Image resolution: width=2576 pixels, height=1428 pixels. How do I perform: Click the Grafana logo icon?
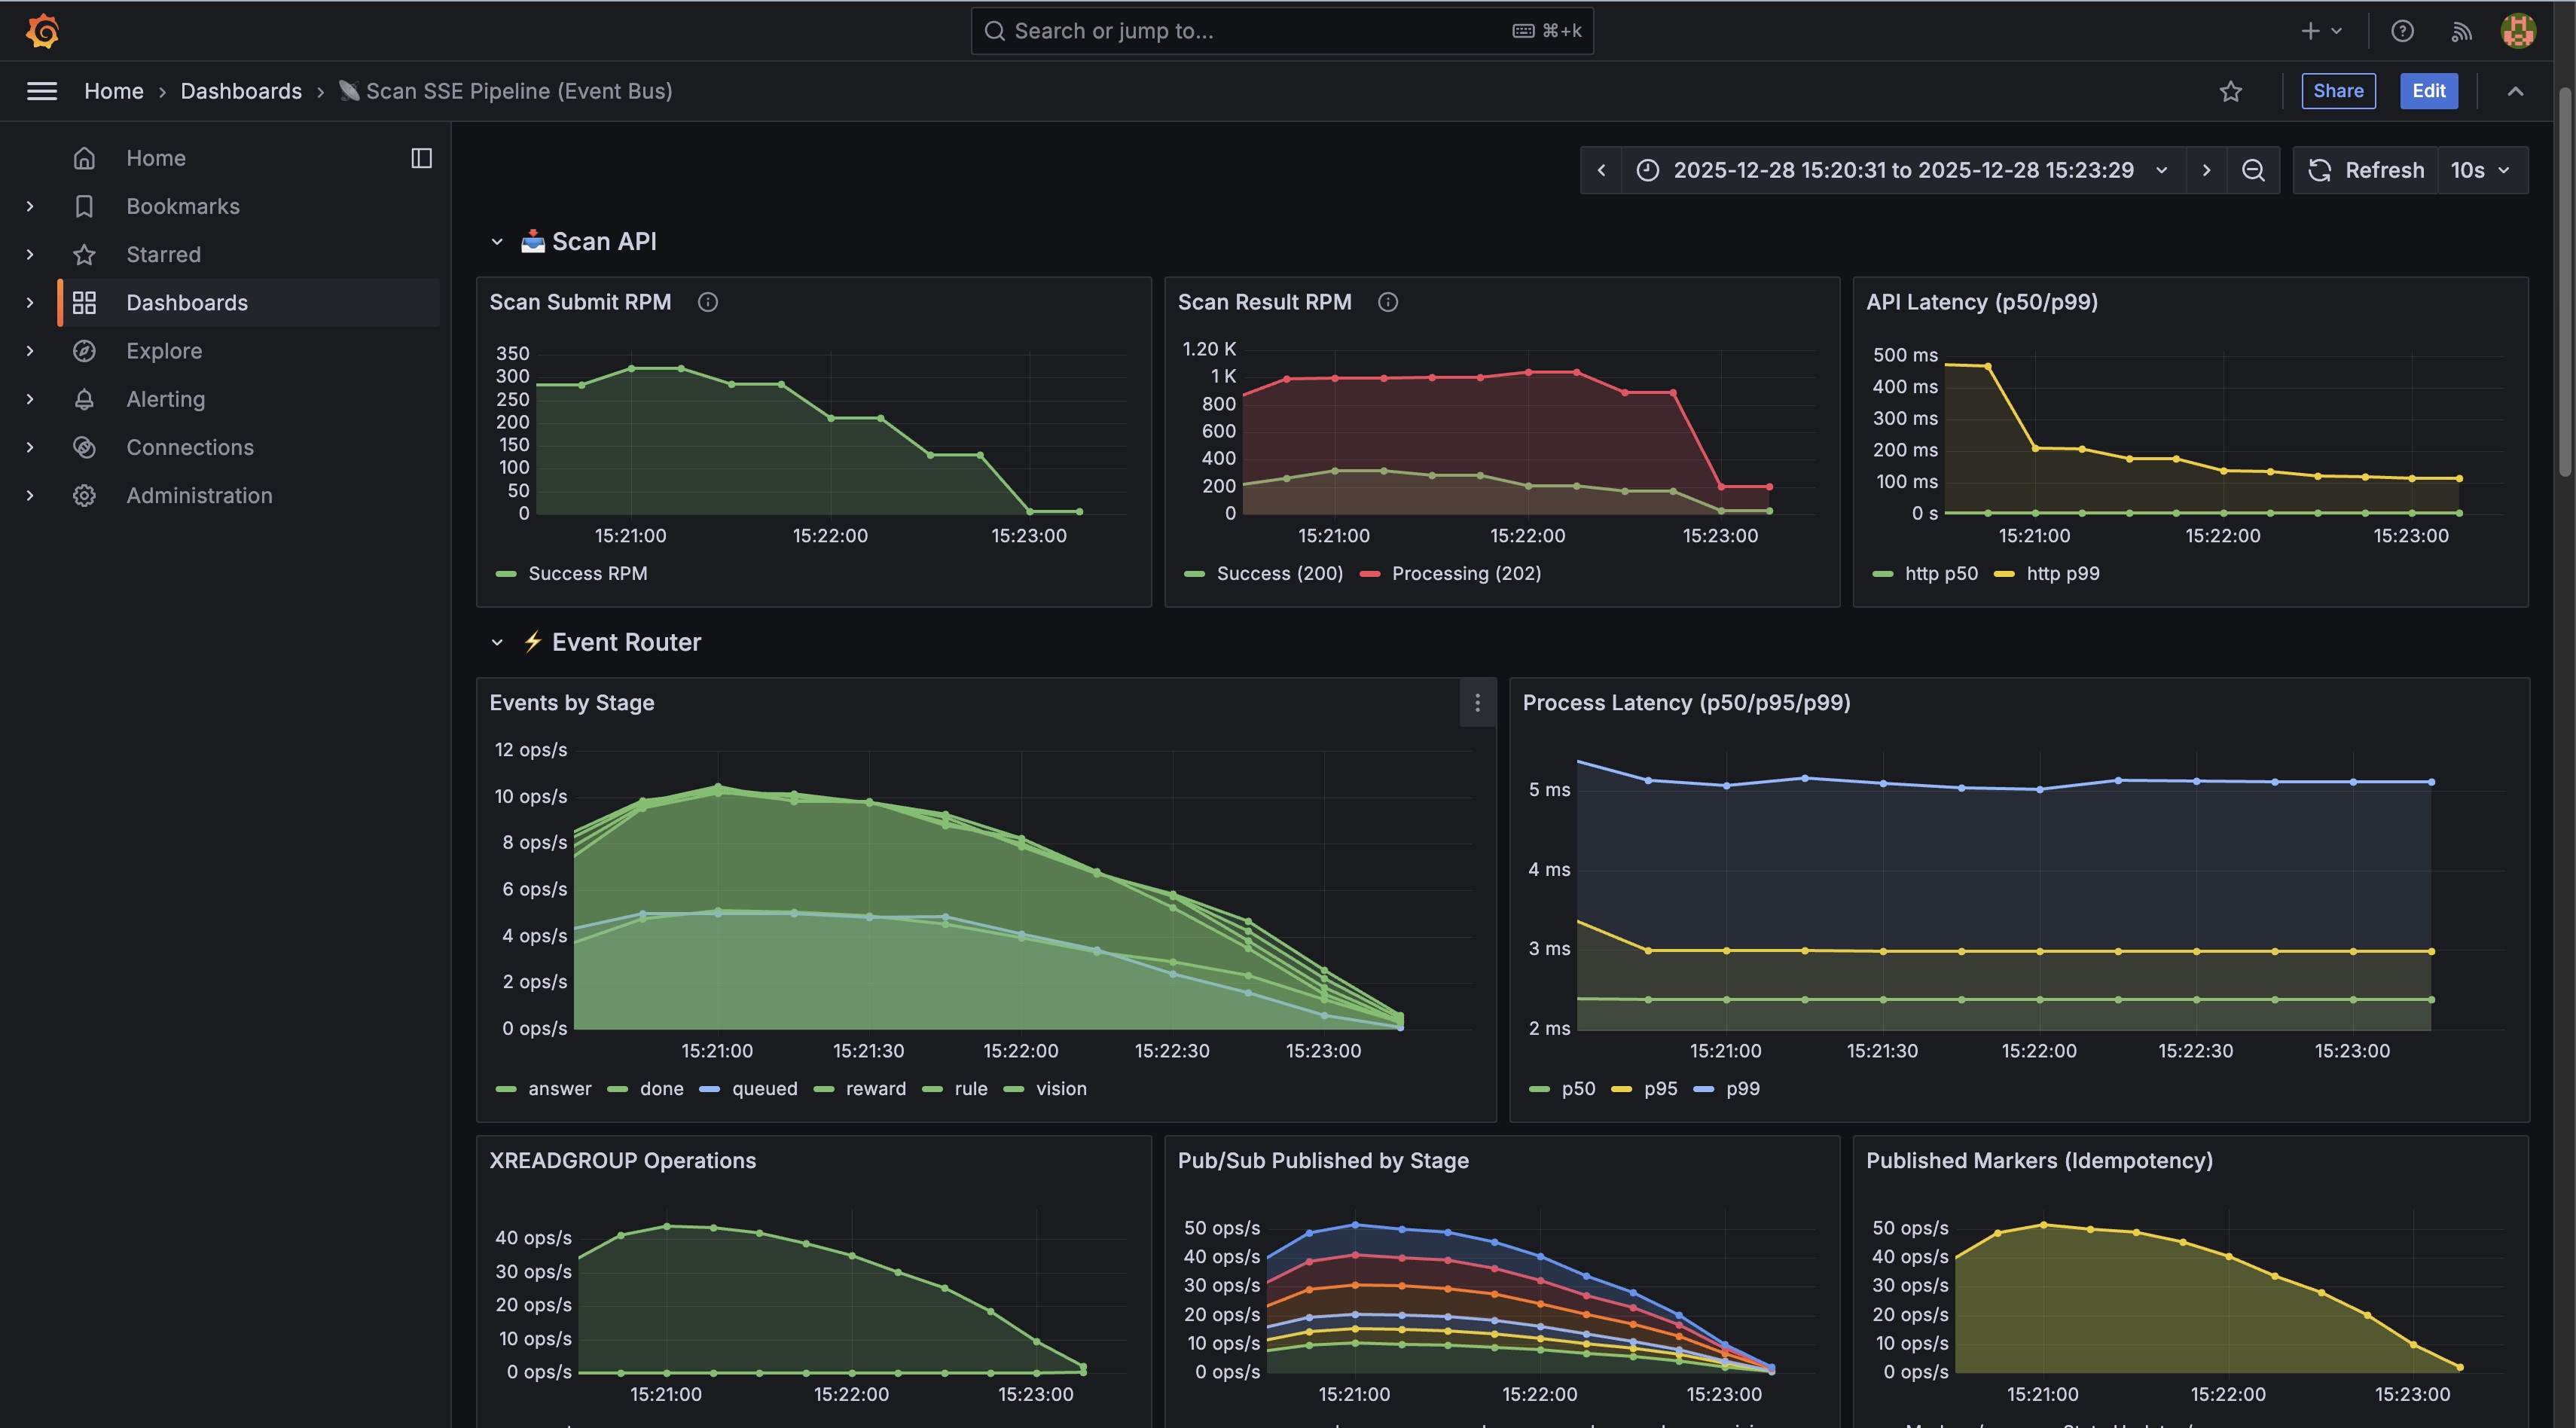click(42, 31)
